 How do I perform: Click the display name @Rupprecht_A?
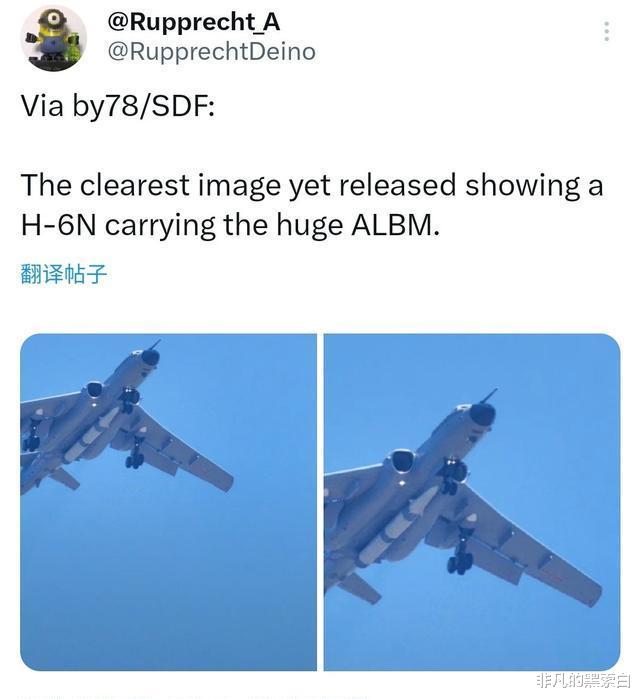(194, 22)
